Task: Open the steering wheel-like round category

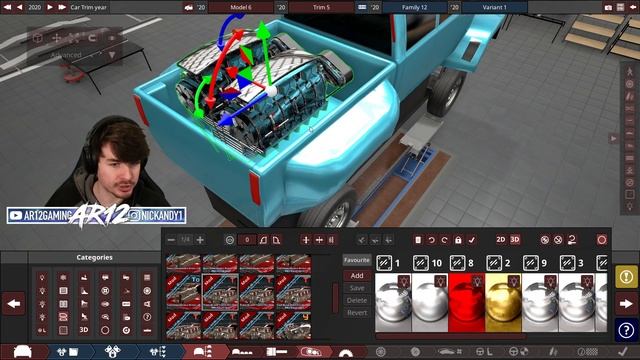Action: point(105,291)
